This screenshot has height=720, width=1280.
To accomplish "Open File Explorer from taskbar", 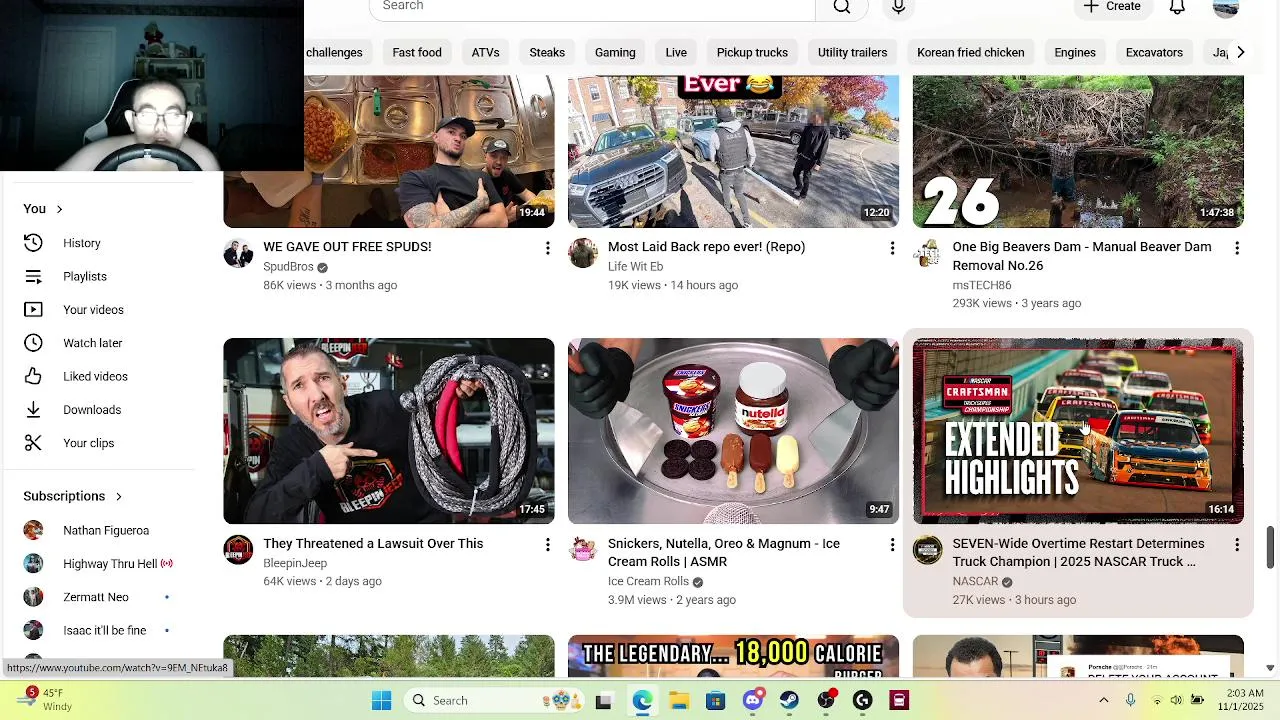I will click(678, 700).
